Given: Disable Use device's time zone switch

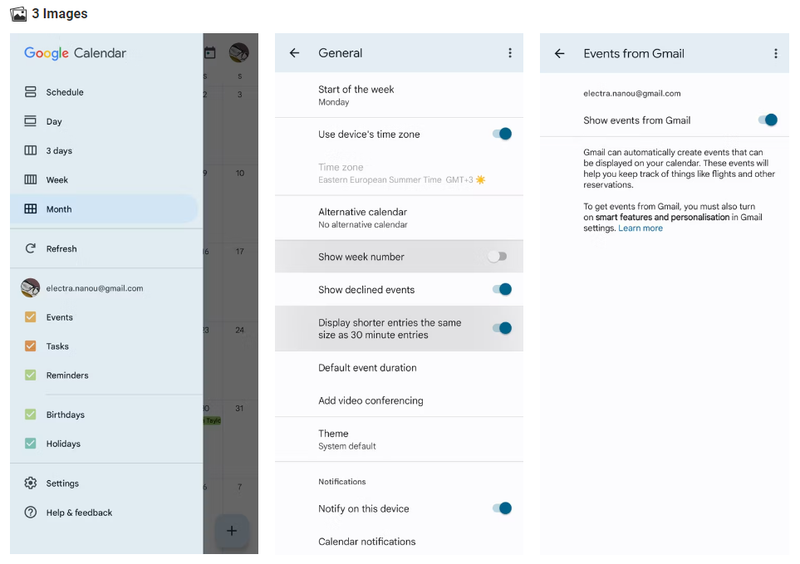Looking at the screenshot, I should (x=502, y=134).
